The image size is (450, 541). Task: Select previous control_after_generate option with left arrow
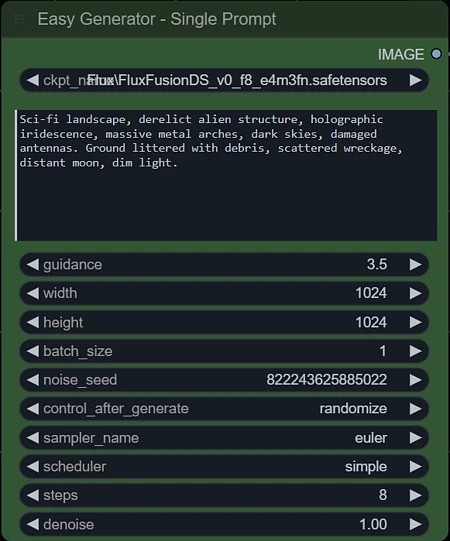click(33, 409)
